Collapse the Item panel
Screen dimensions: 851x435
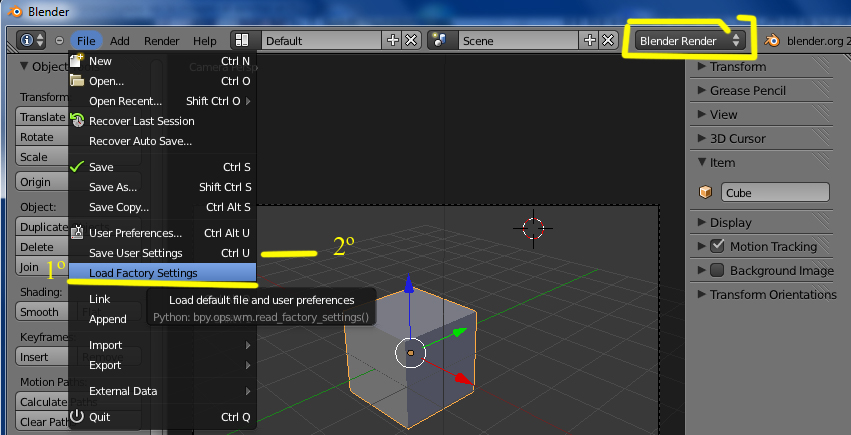tap(701, 162)
